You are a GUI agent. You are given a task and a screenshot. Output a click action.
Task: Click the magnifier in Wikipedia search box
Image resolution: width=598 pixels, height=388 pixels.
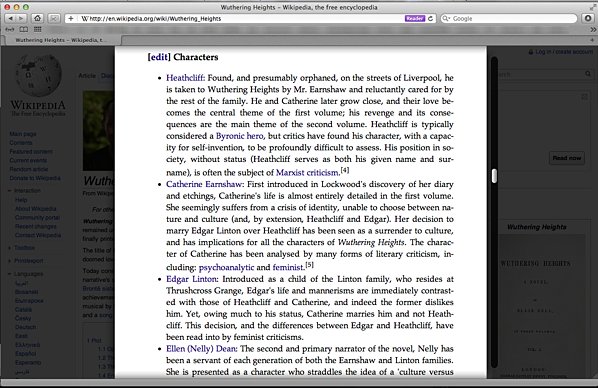588,74
